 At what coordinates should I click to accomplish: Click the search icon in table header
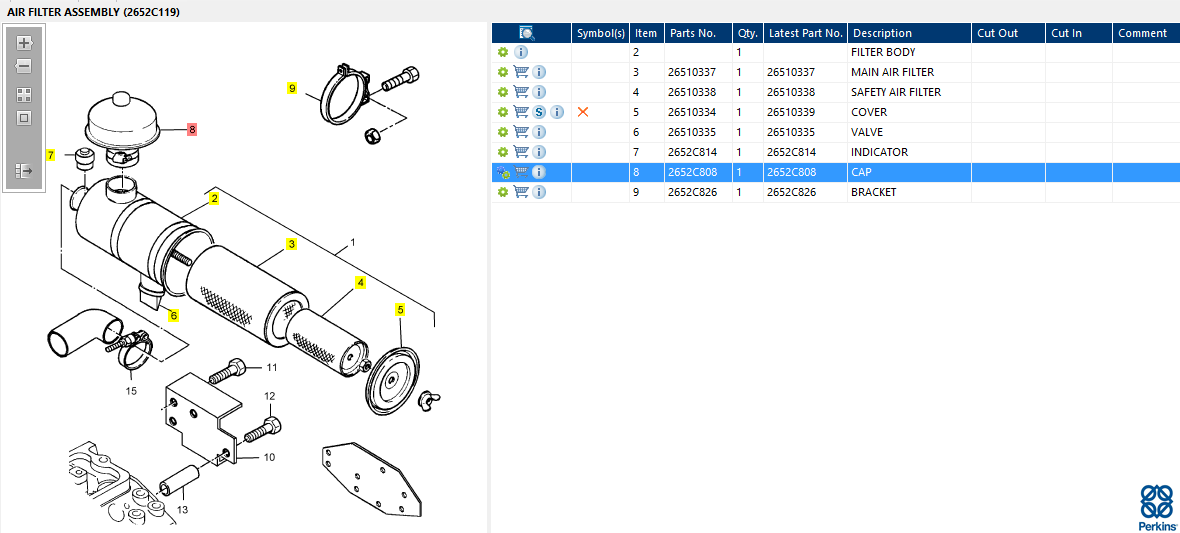[x=527, y=33]
